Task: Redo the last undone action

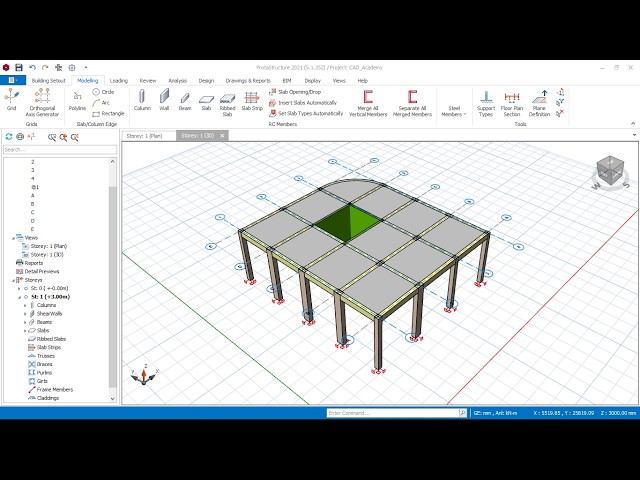Action: (x=45, y=67)
